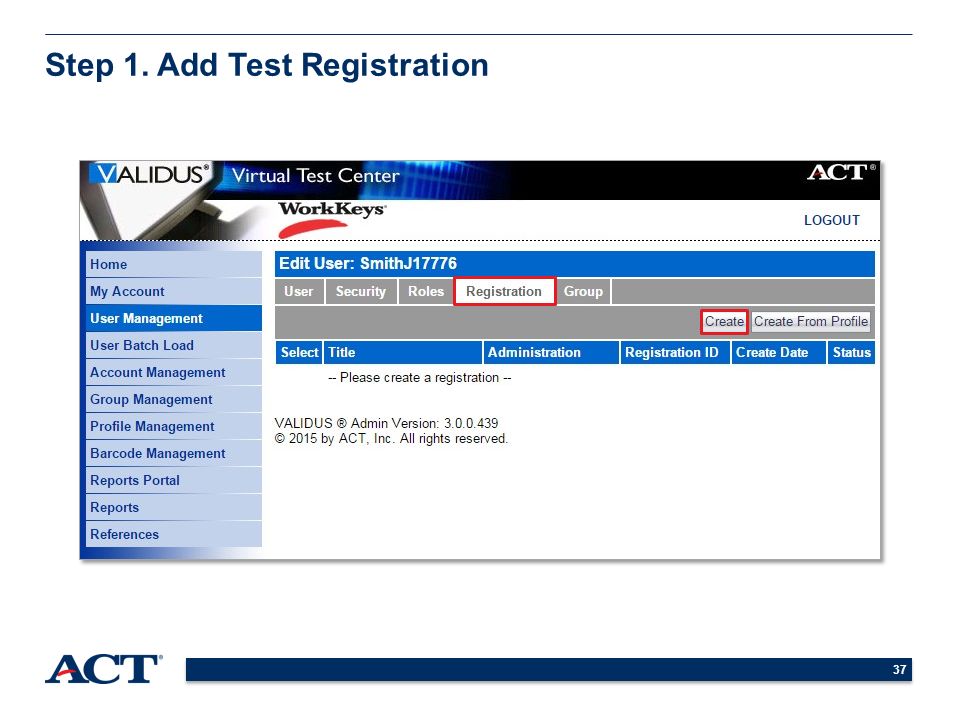Click slide page number 37
The width and height of the screenshot is (960, 720).
[x=899, y=670]
